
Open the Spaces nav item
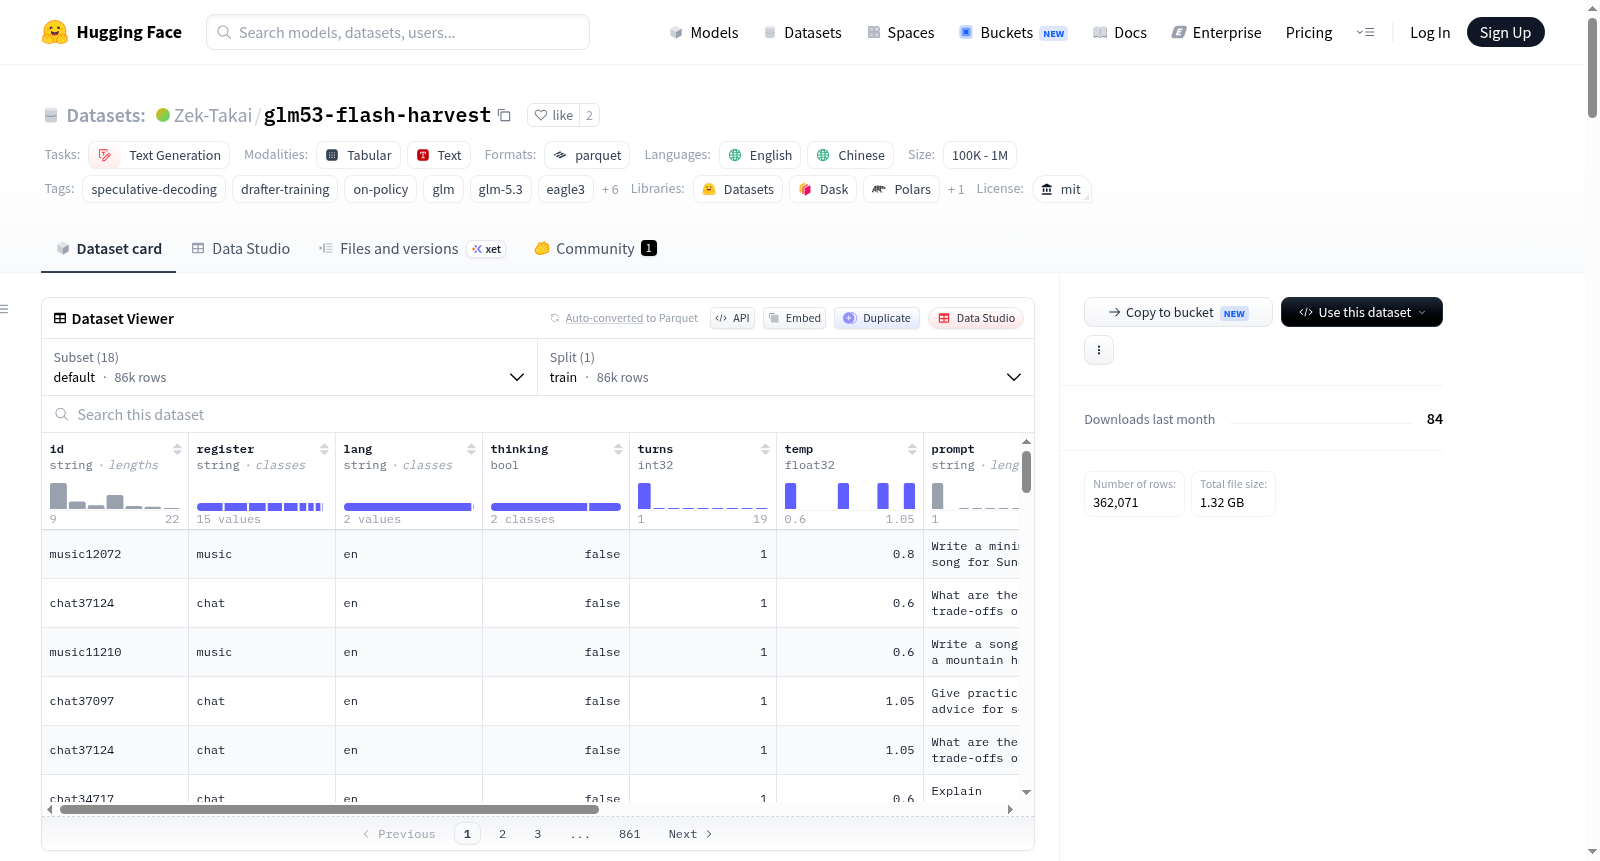[900, 32]
